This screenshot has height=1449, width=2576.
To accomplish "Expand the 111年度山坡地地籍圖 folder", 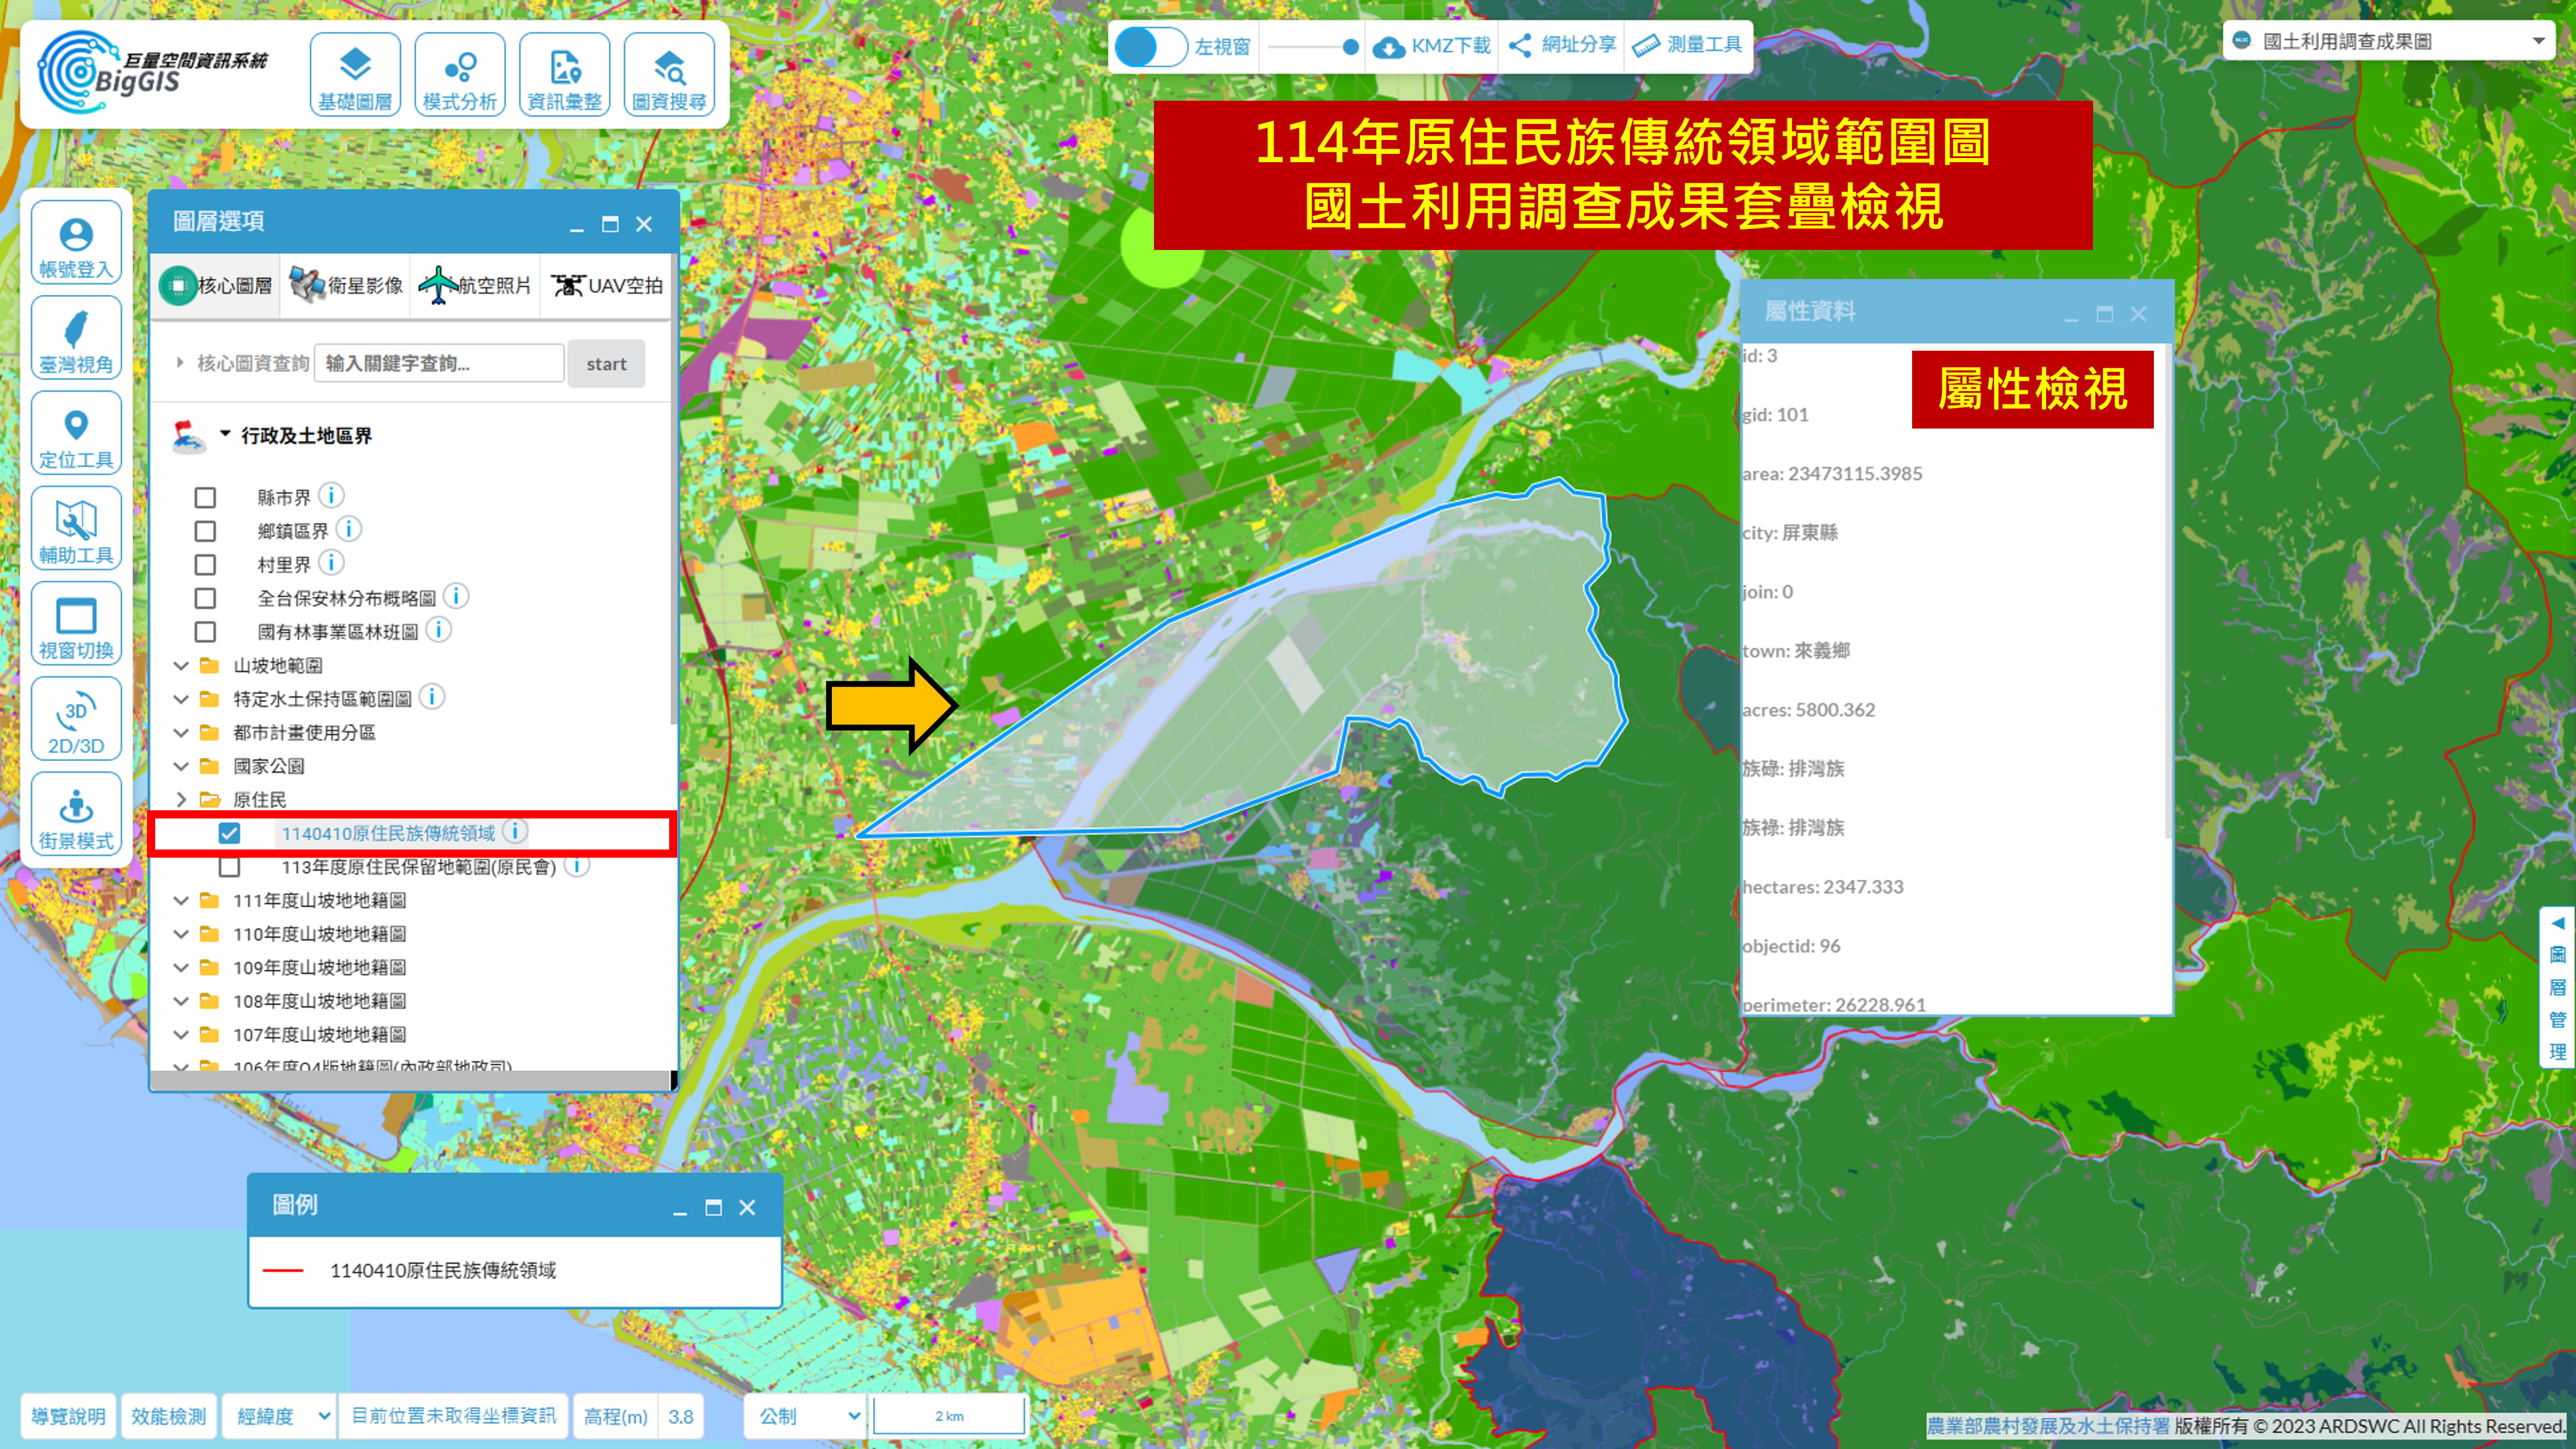I will (181, 900).
